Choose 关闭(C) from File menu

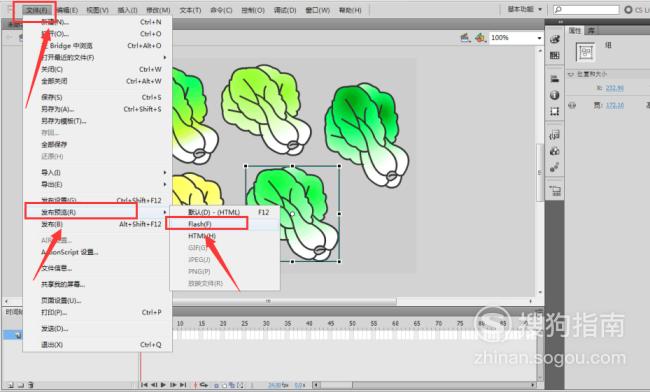coord(97,69)
